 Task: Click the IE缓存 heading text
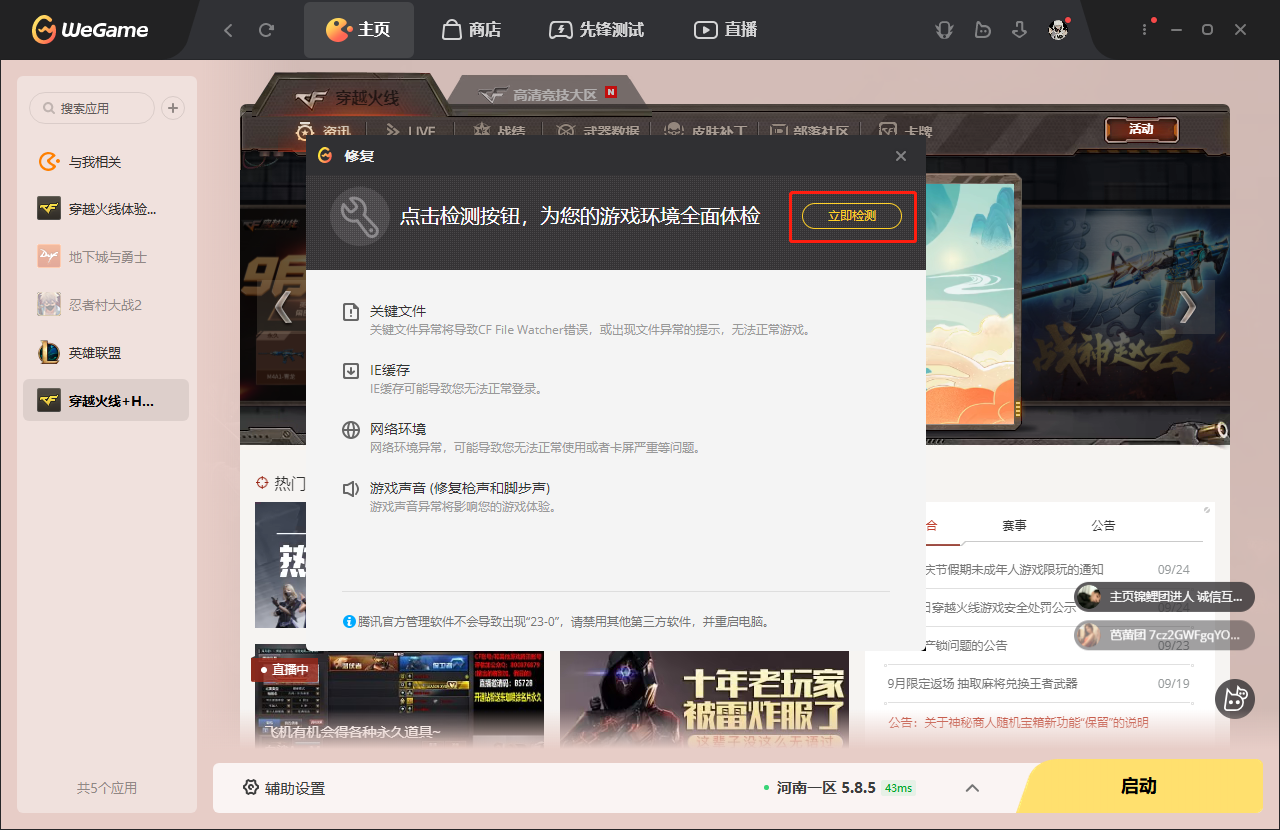tap(390, 370)
